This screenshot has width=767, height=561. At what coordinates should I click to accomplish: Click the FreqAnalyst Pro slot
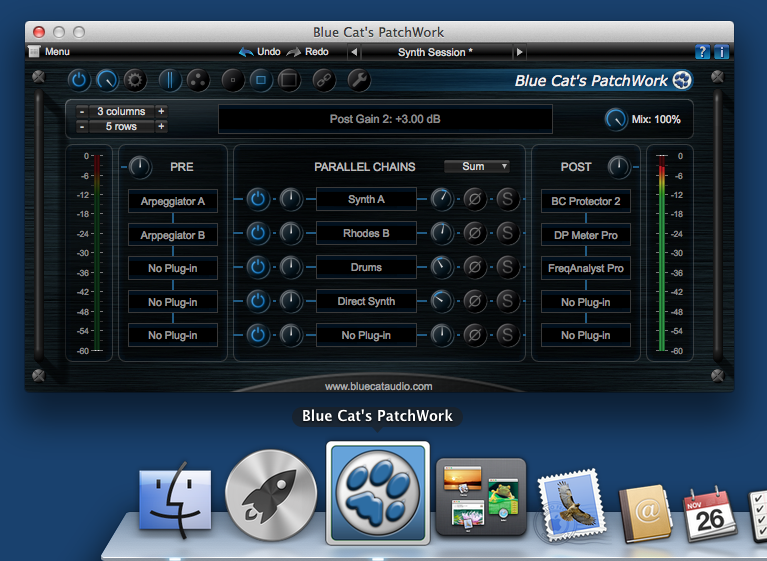click(x=586, y=268)
